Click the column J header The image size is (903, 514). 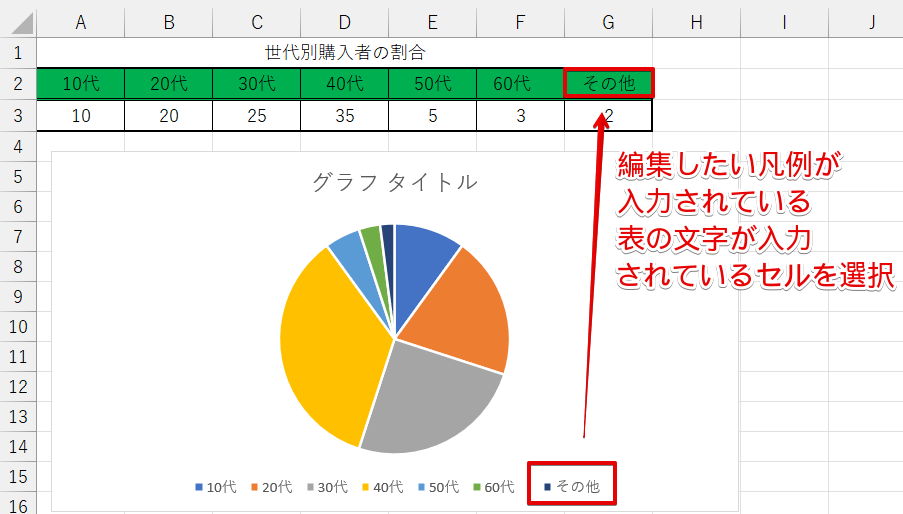coord(871,22)
